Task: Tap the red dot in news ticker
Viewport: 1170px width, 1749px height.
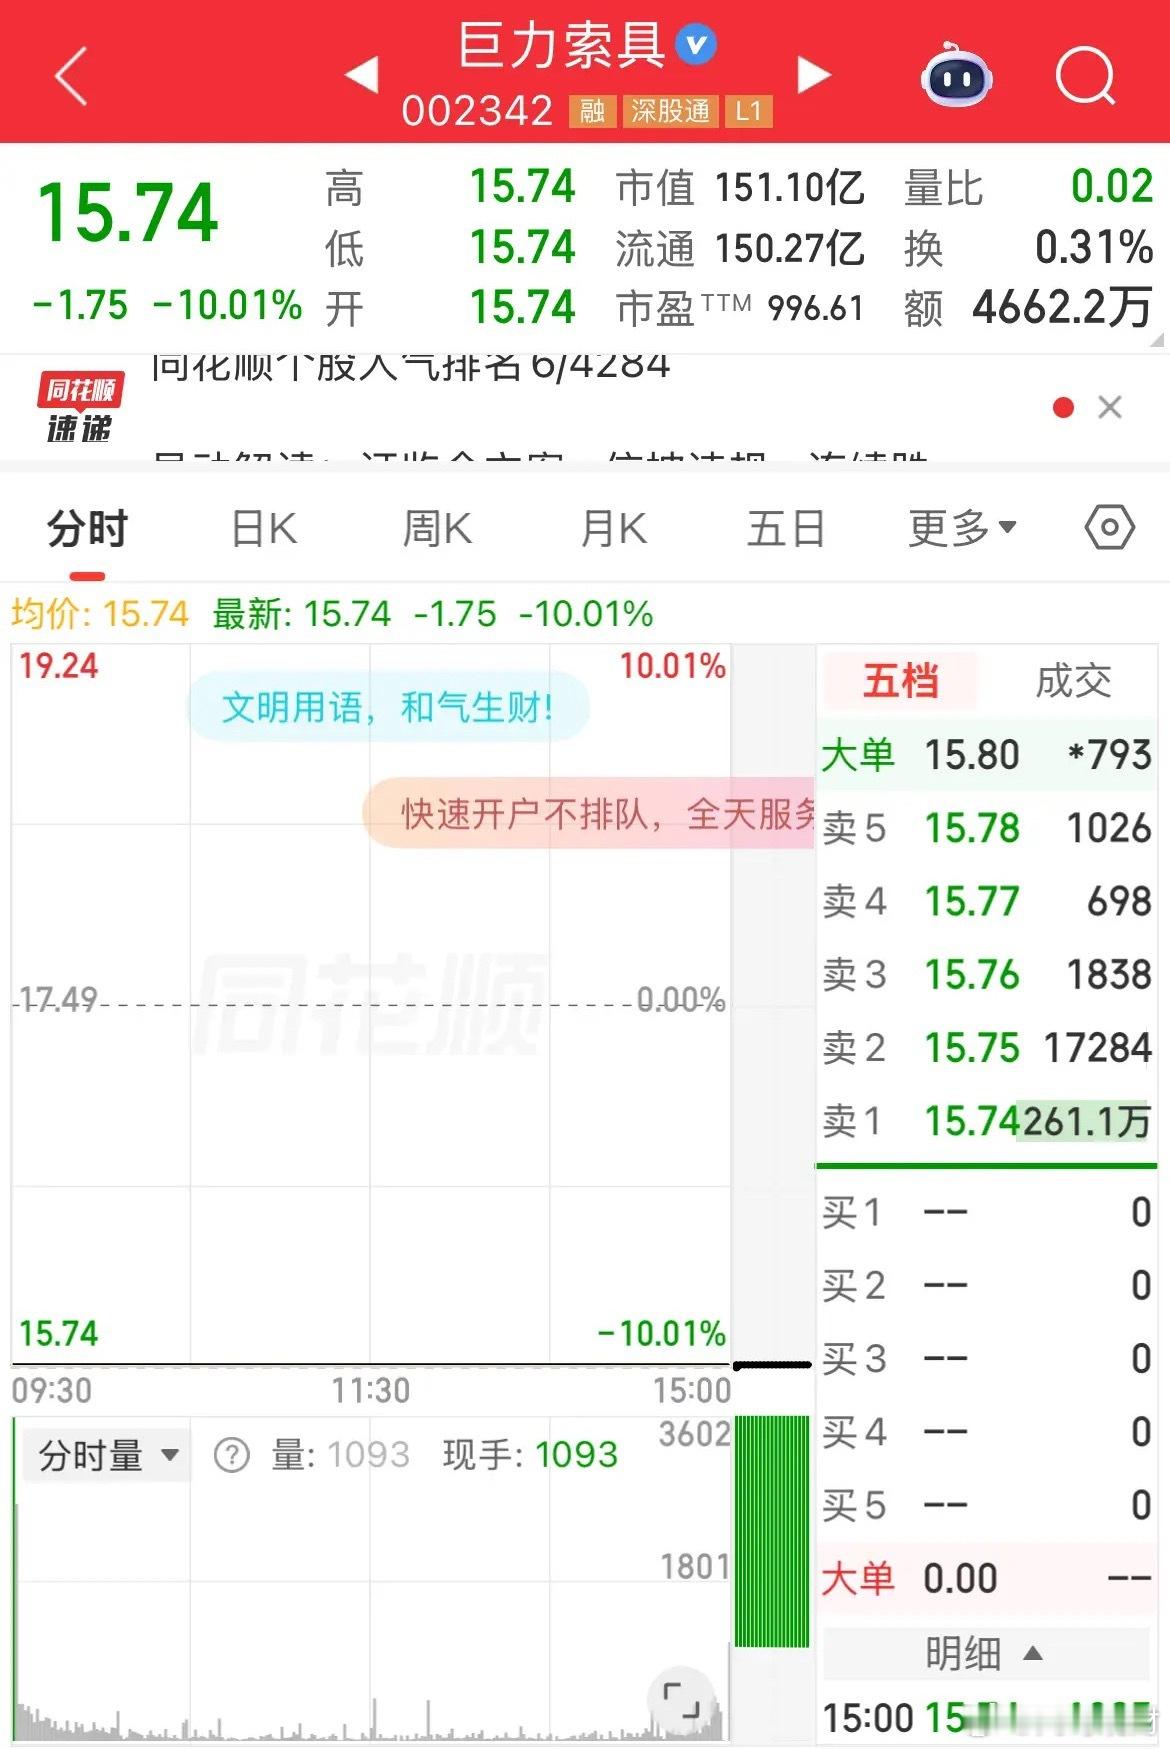Action: tap(1064, 407)
